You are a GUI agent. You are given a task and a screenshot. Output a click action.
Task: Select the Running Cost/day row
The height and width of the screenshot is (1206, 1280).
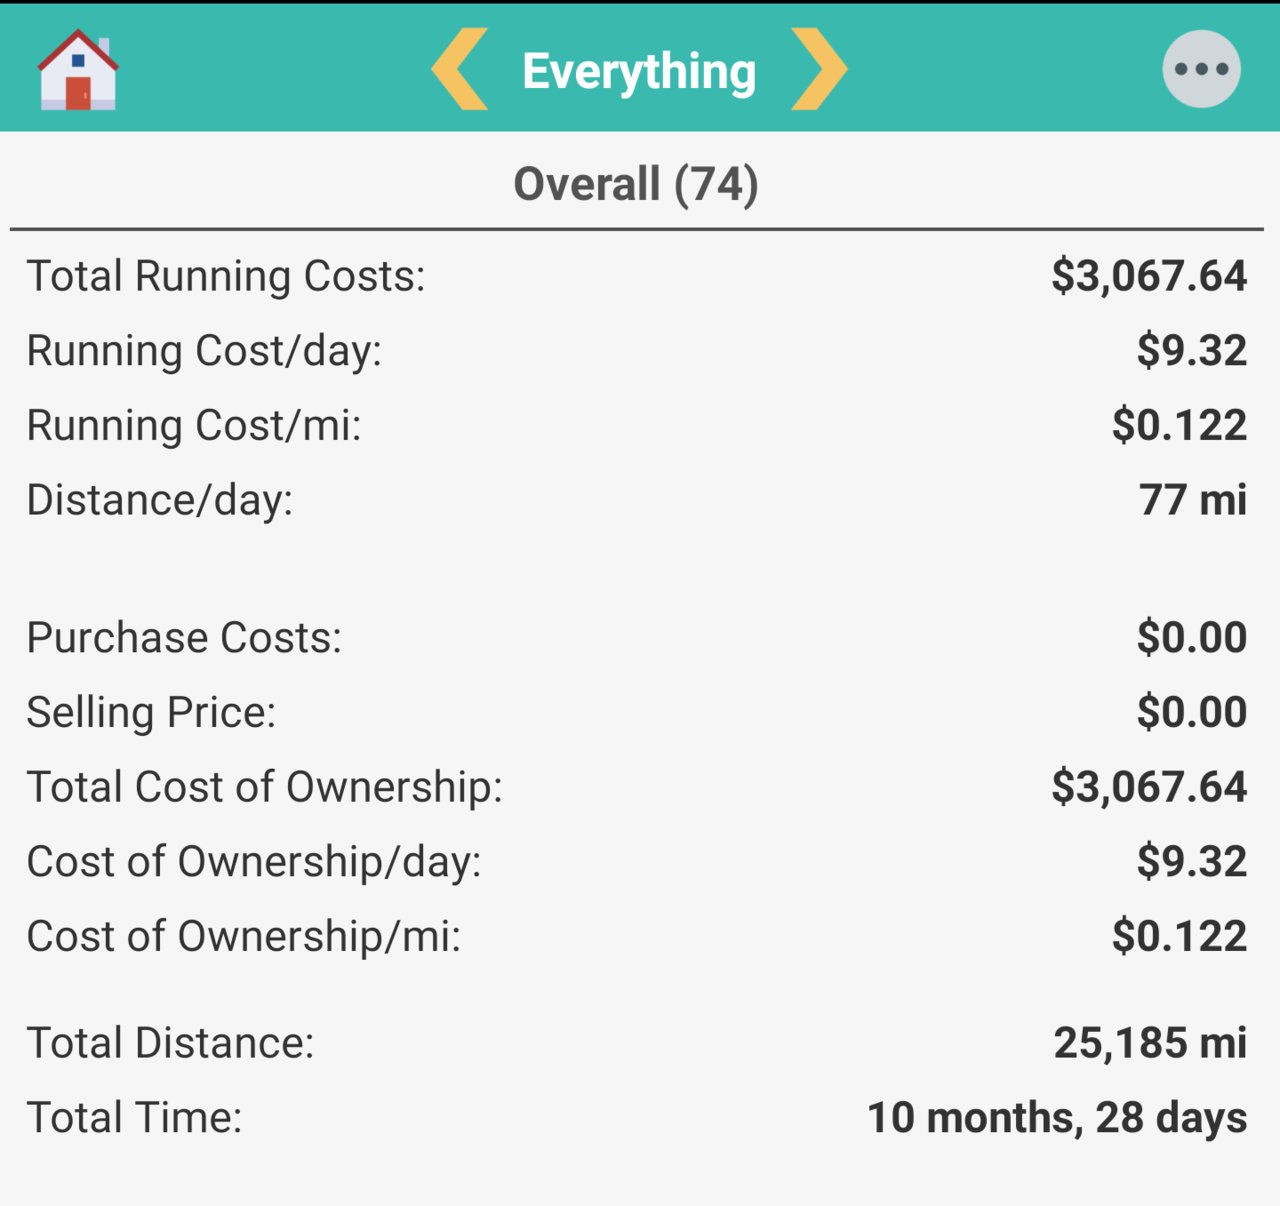636,350
